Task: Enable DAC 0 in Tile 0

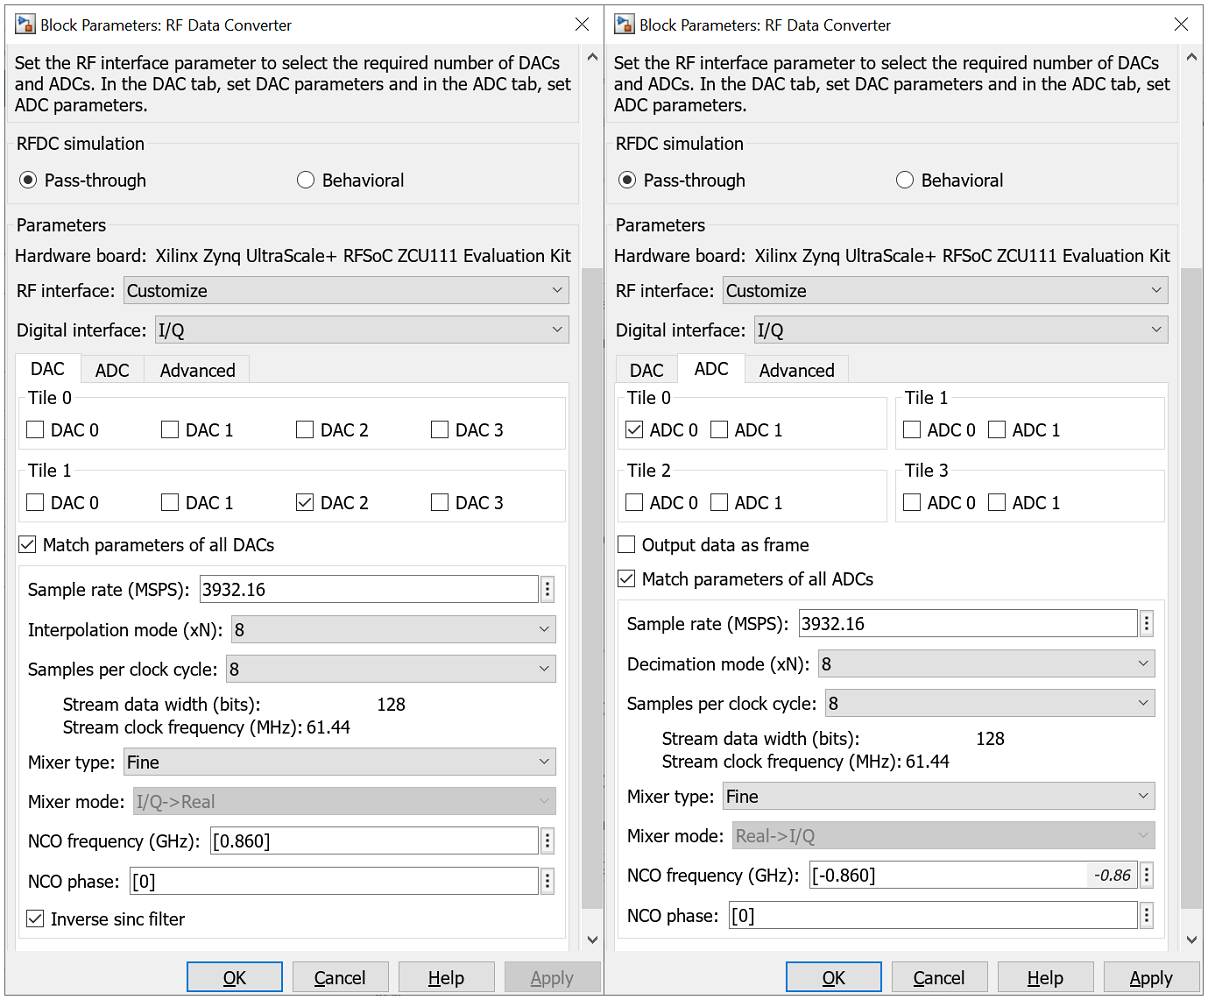Action: (34, 429)
